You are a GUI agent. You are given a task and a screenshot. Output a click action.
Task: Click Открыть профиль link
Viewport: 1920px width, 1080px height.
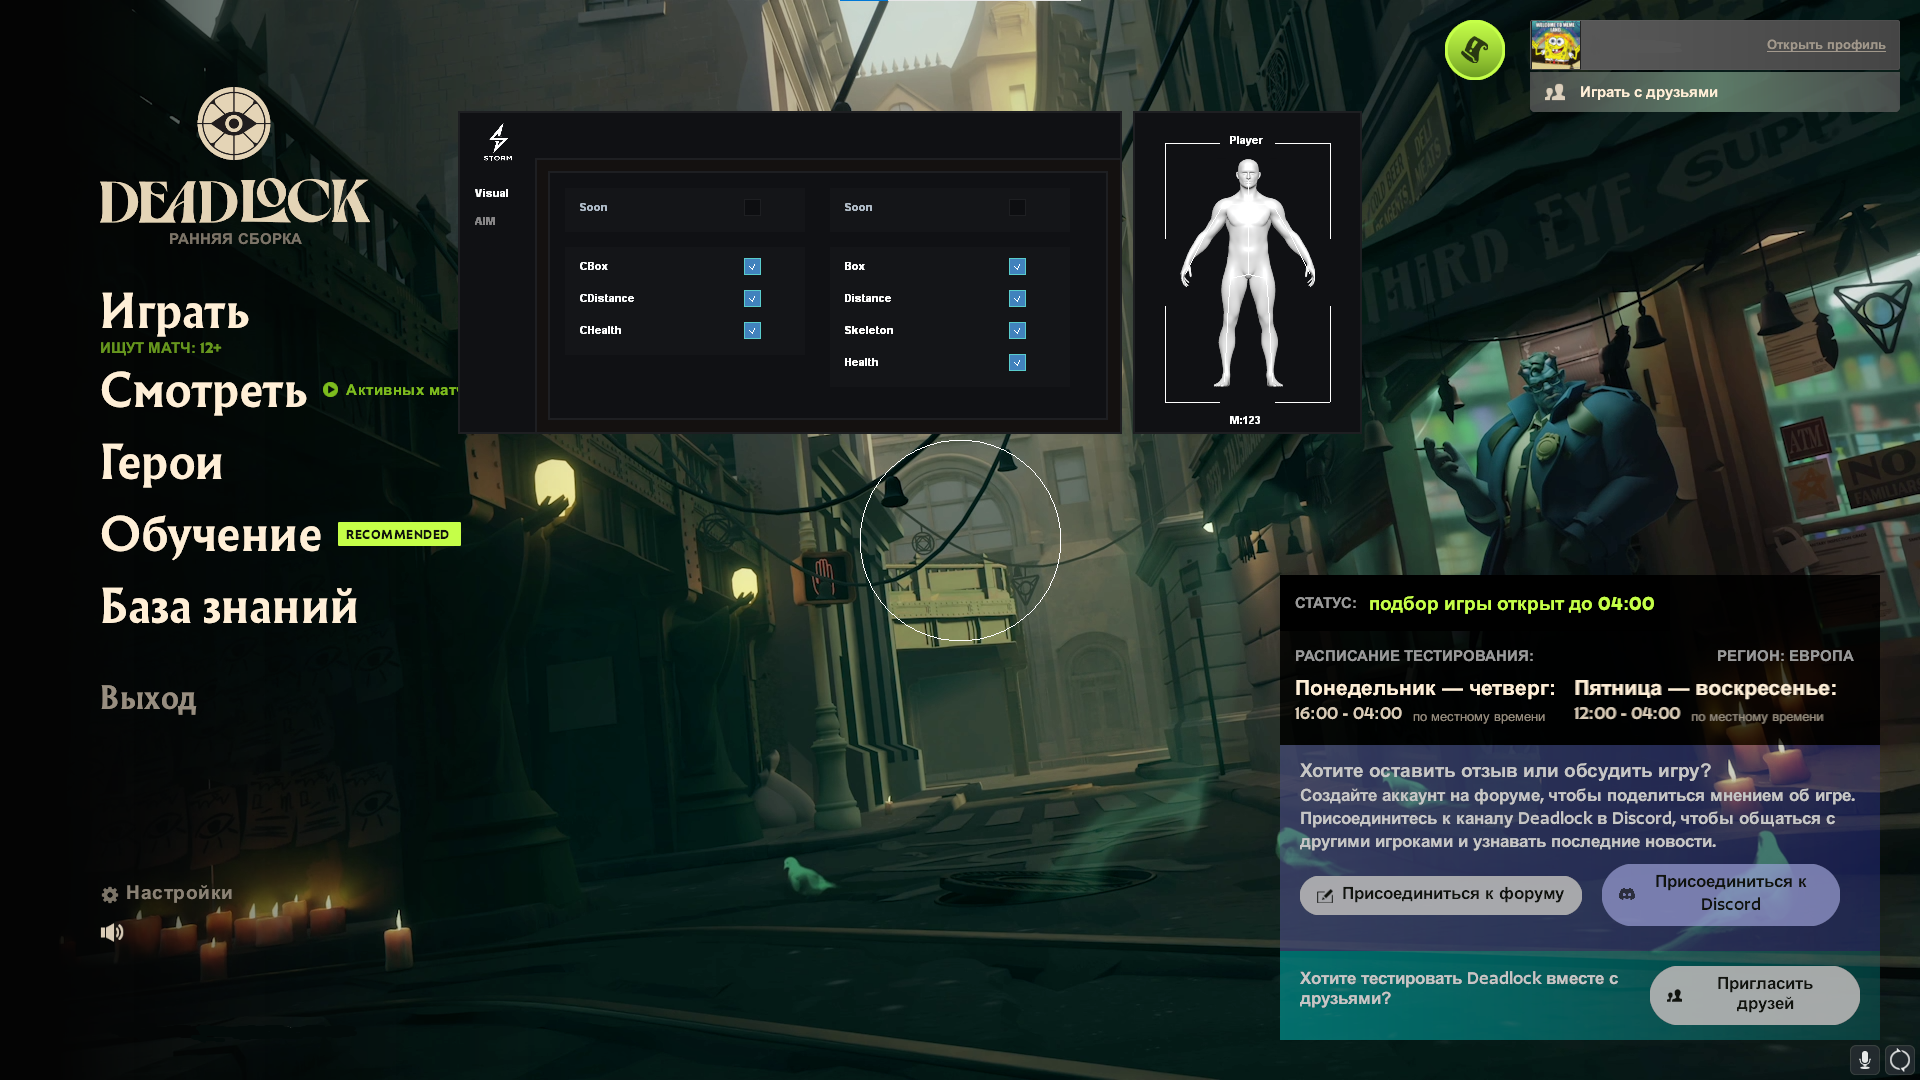click(1825, 45)
